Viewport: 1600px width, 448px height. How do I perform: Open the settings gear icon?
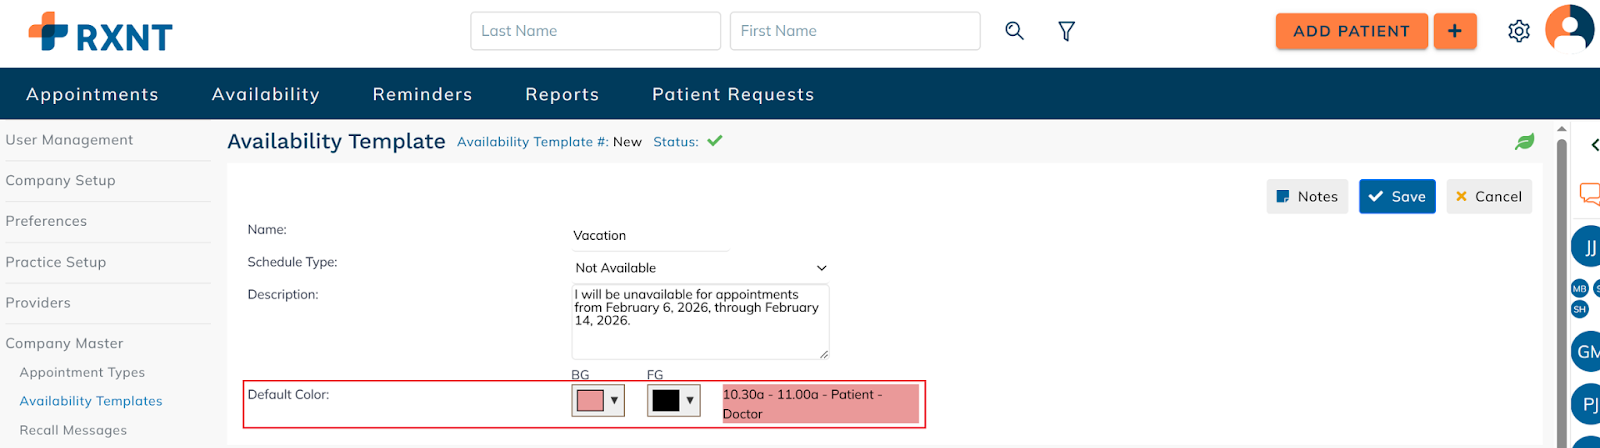(x=1518, y=32)
